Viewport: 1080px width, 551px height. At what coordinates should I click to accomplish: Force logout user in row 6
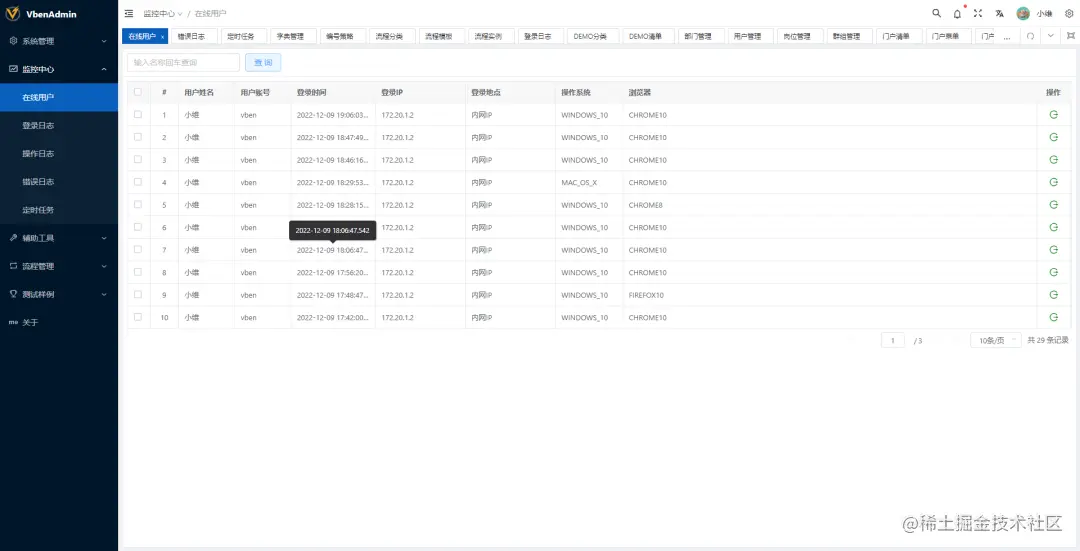click(1053, 227)
